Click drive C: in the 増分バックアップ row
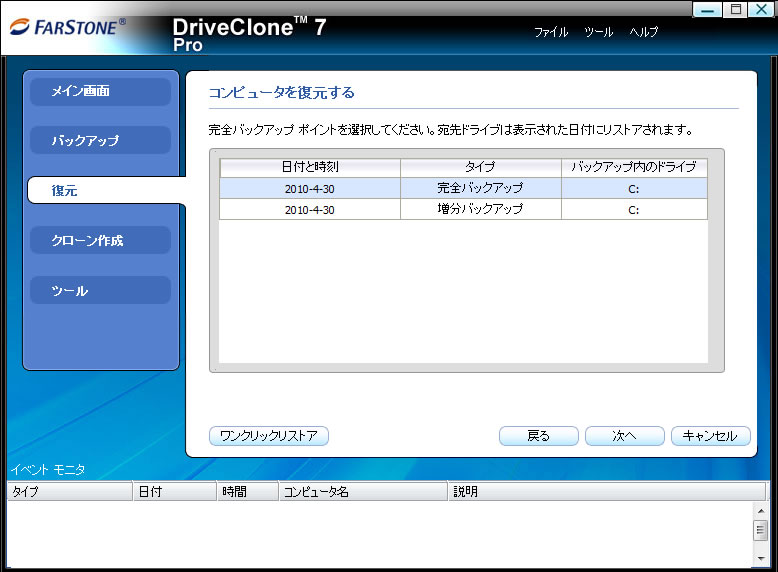The height and width of the screenshot is (572, 778). [634, 210]
